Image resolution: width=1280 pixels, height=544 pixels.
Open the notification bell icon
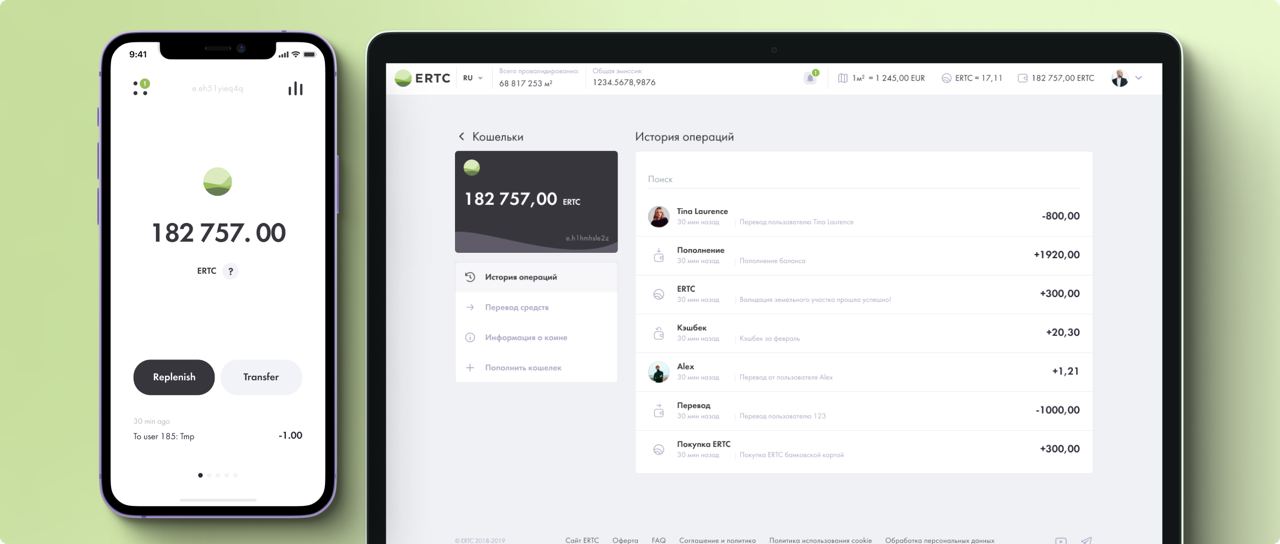(810, 77)
